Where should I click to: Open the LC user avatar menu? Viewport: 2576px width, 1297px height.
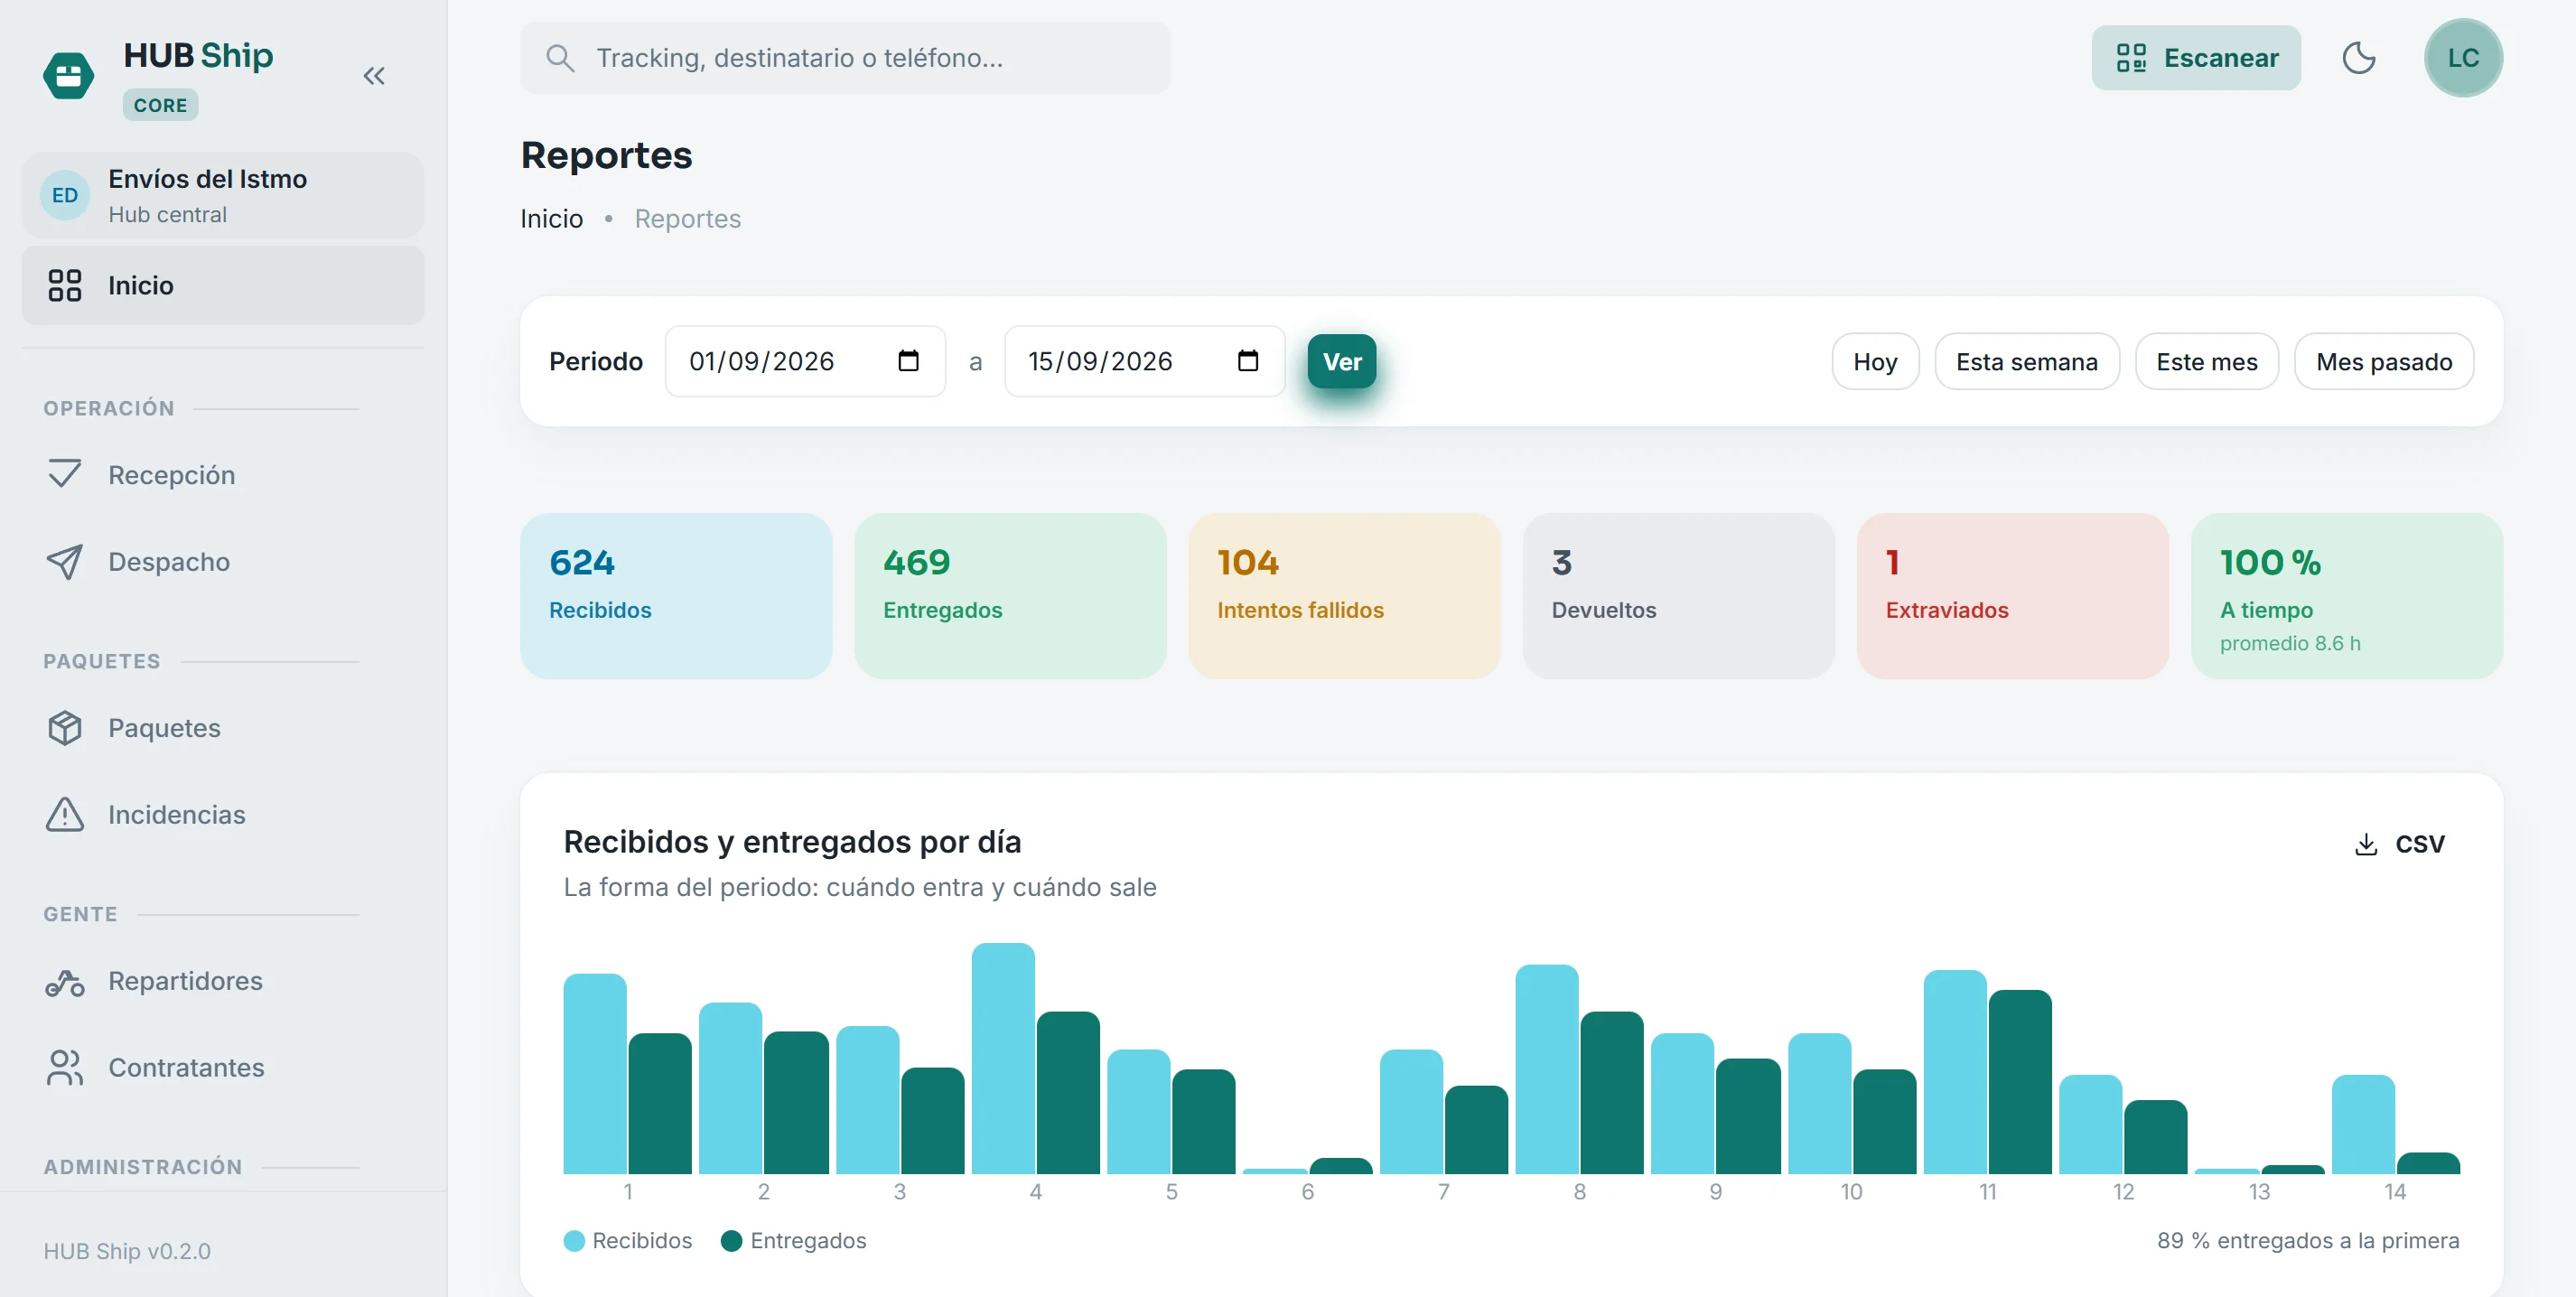coord(2463,58)
